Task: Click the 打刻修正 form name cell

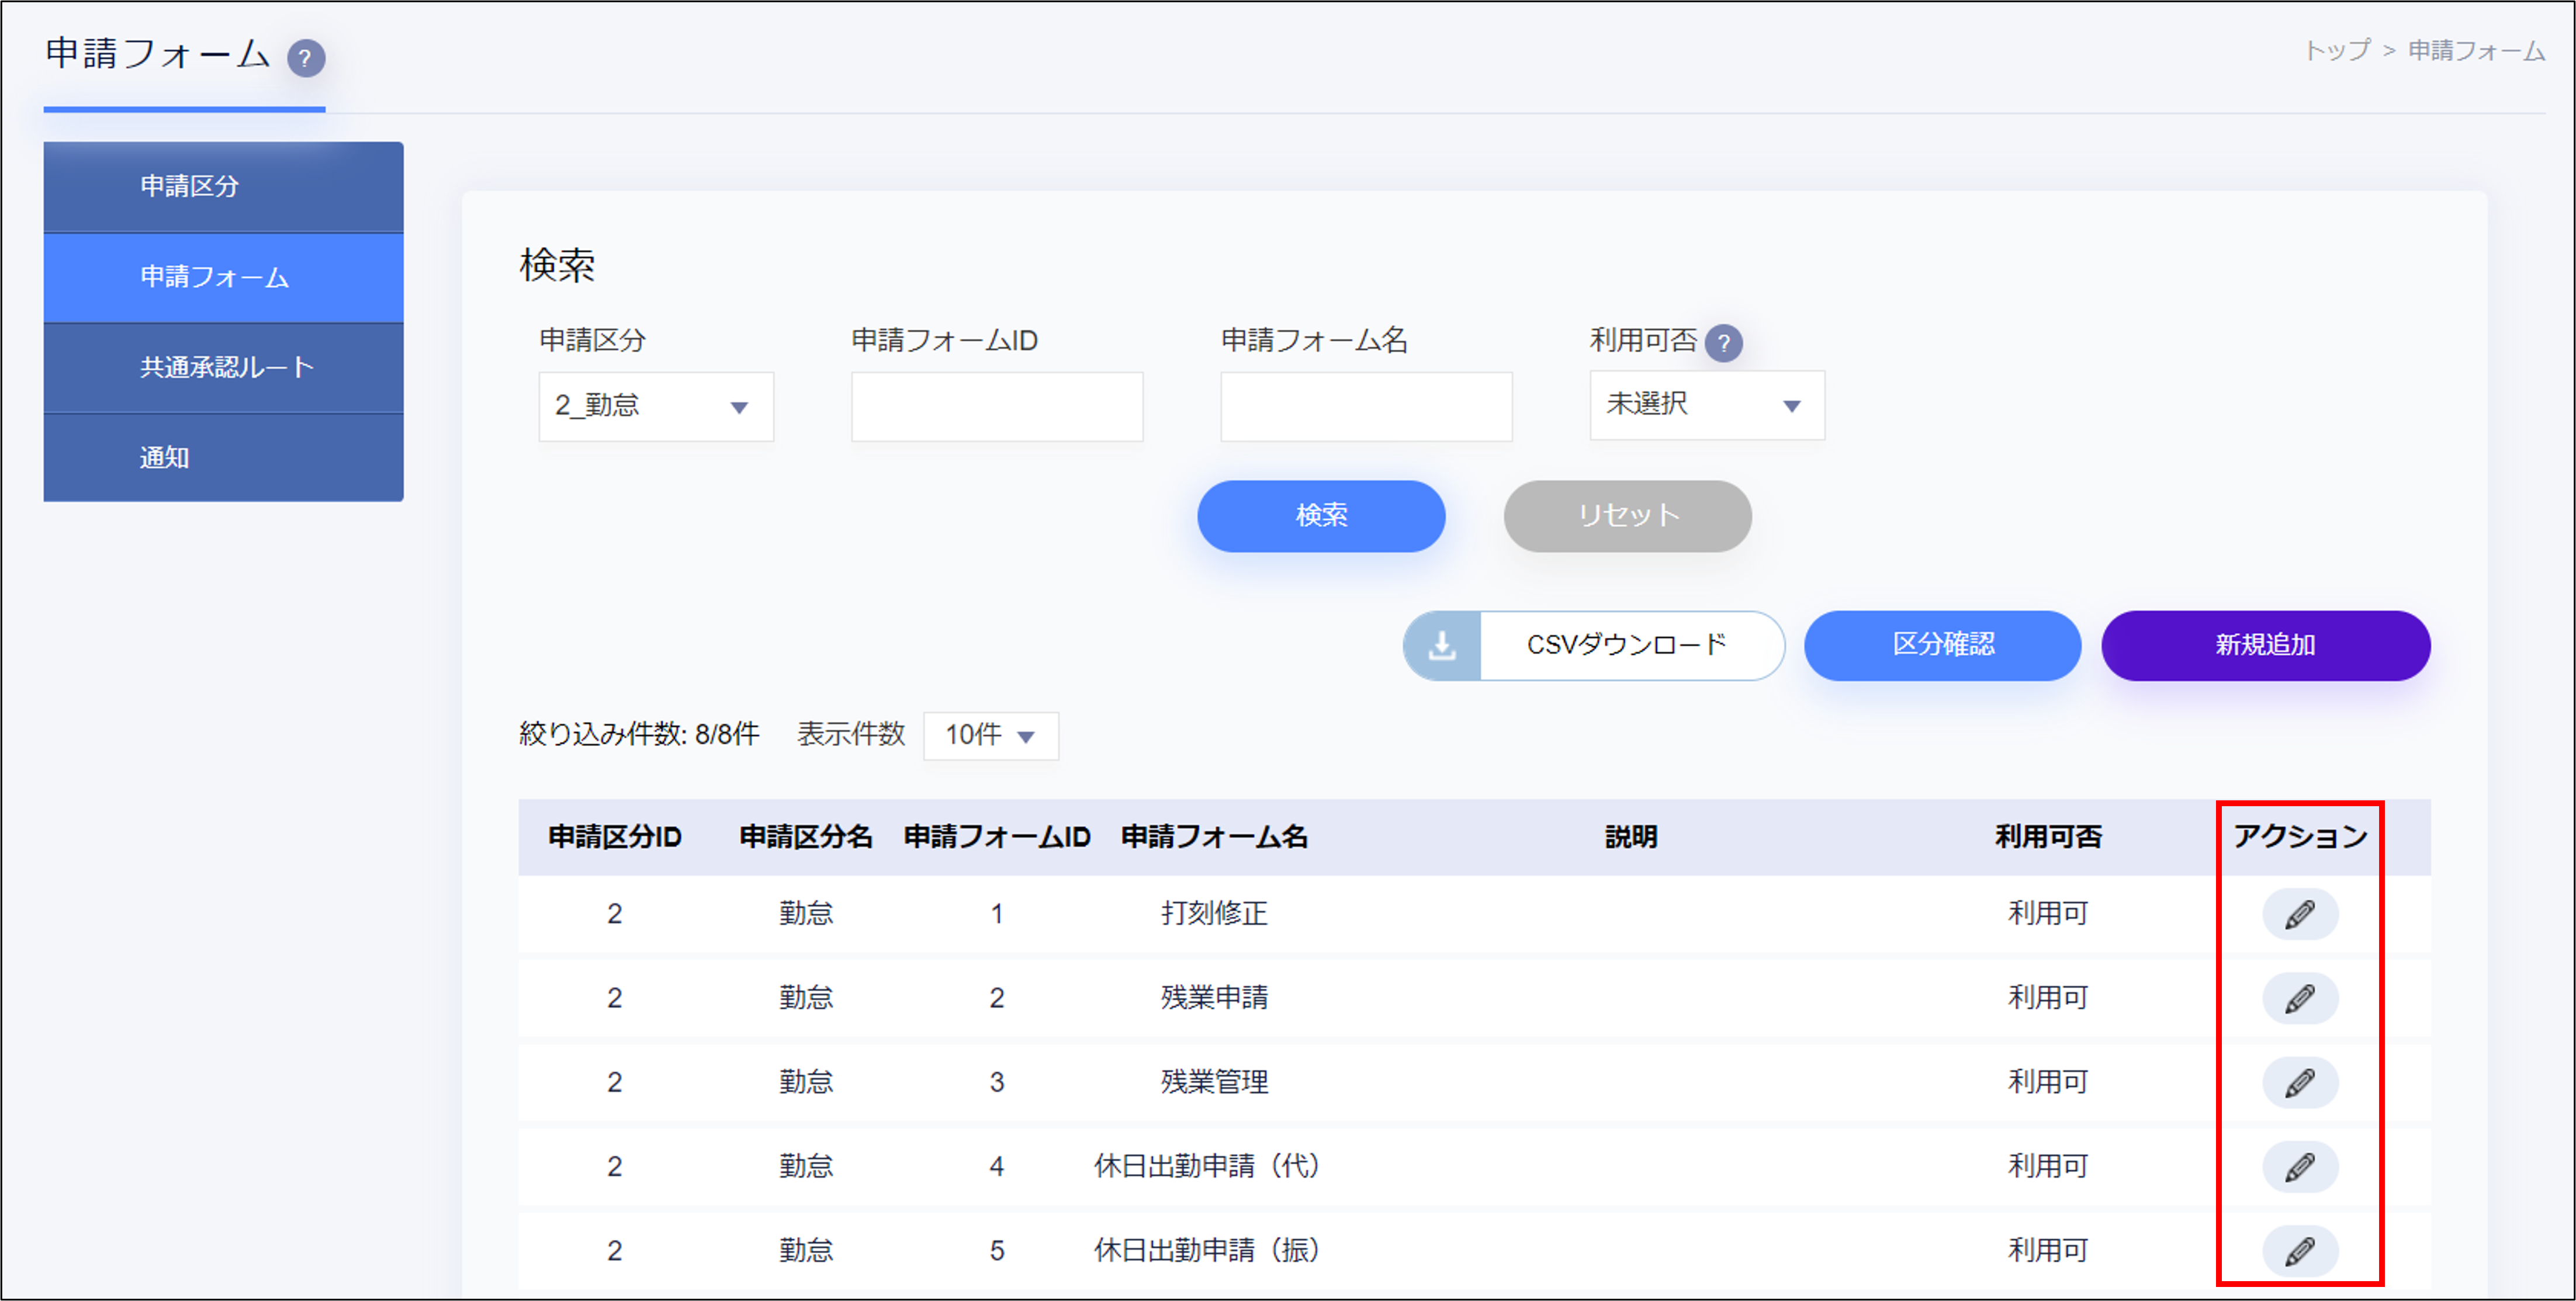Action: [x=1214, y=914]
